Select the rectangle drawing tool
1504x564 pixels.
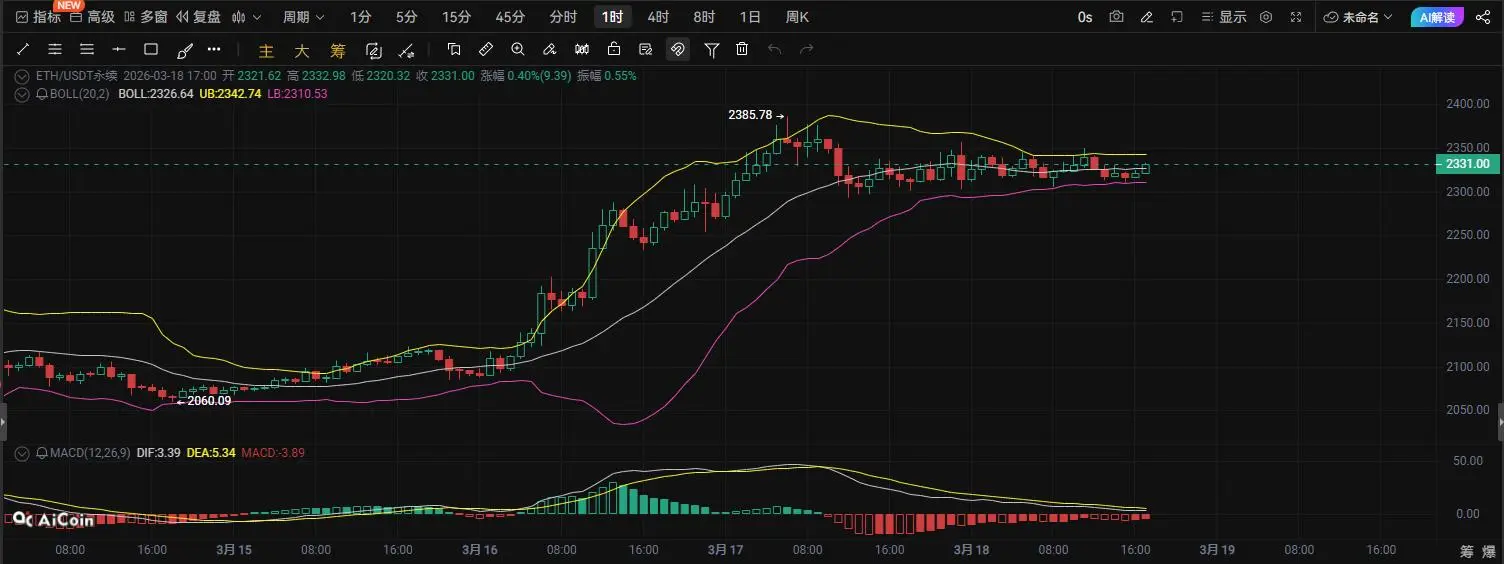point(151,49)
